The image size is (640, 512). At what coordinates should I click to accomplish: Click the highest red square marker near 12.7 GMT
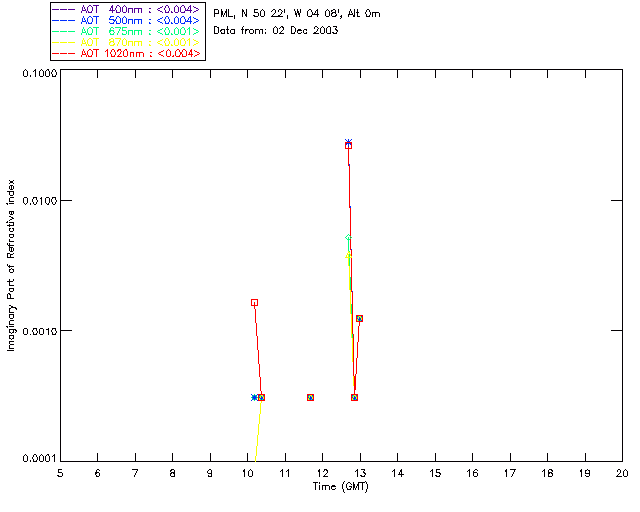coord(348,145)
